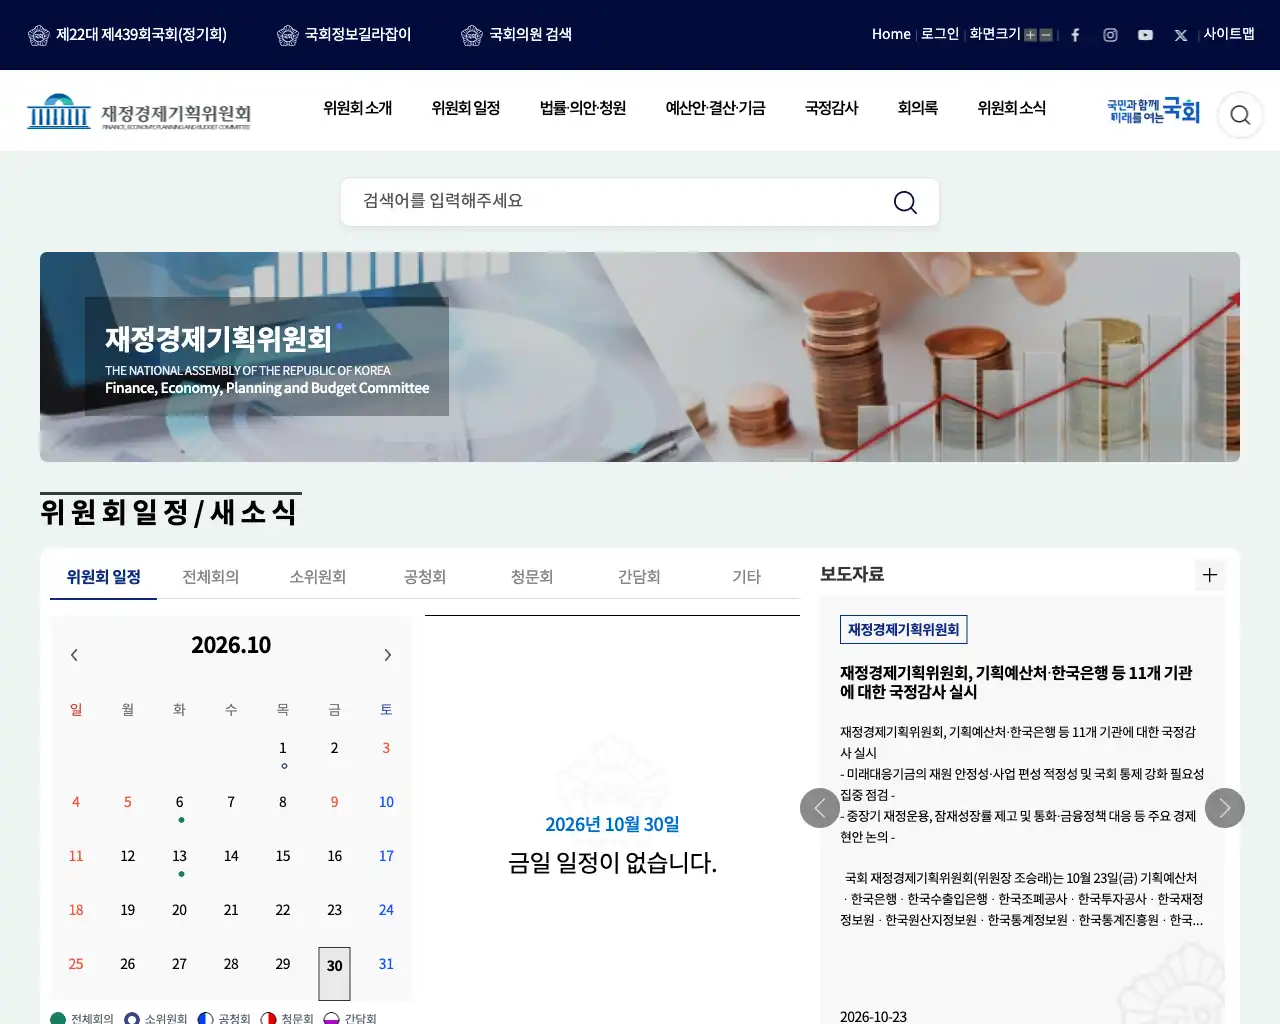The height and width of the screenshot is (1024, 1280).
Task: Open the 위원회 일정 menu
Action: pos(466,108)
